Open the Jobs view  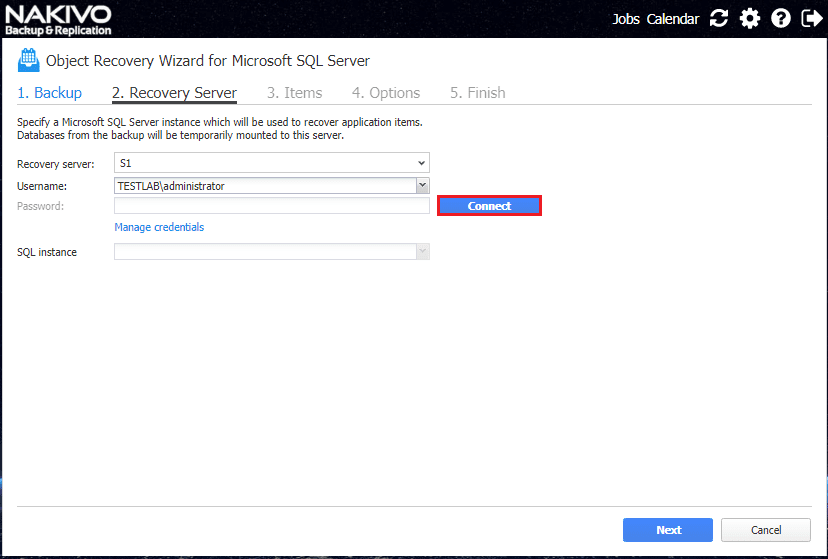click(x=626, y=19)
